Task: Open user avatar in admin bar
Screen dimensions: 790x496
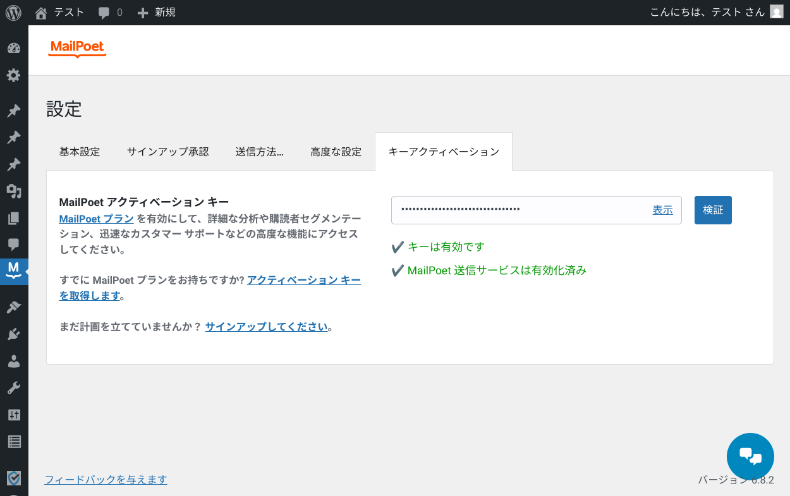Action: click(777, 12)
